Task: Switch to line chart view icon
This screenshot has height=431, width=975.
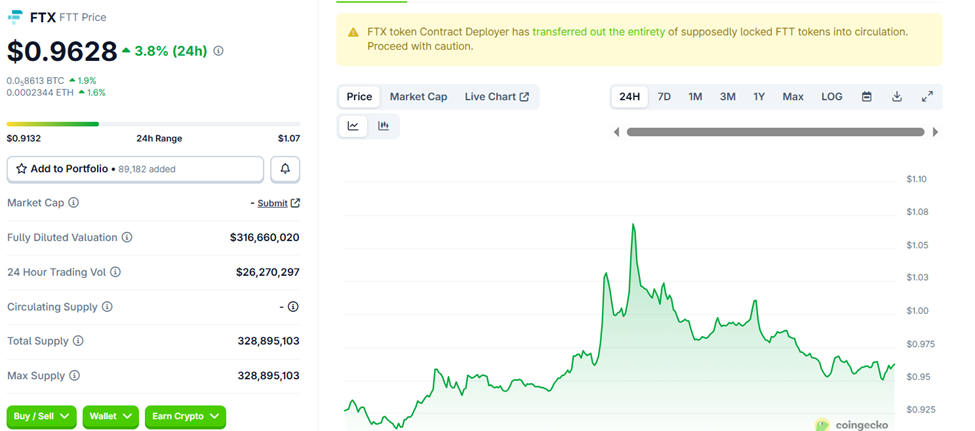Action: coord(353,126)
